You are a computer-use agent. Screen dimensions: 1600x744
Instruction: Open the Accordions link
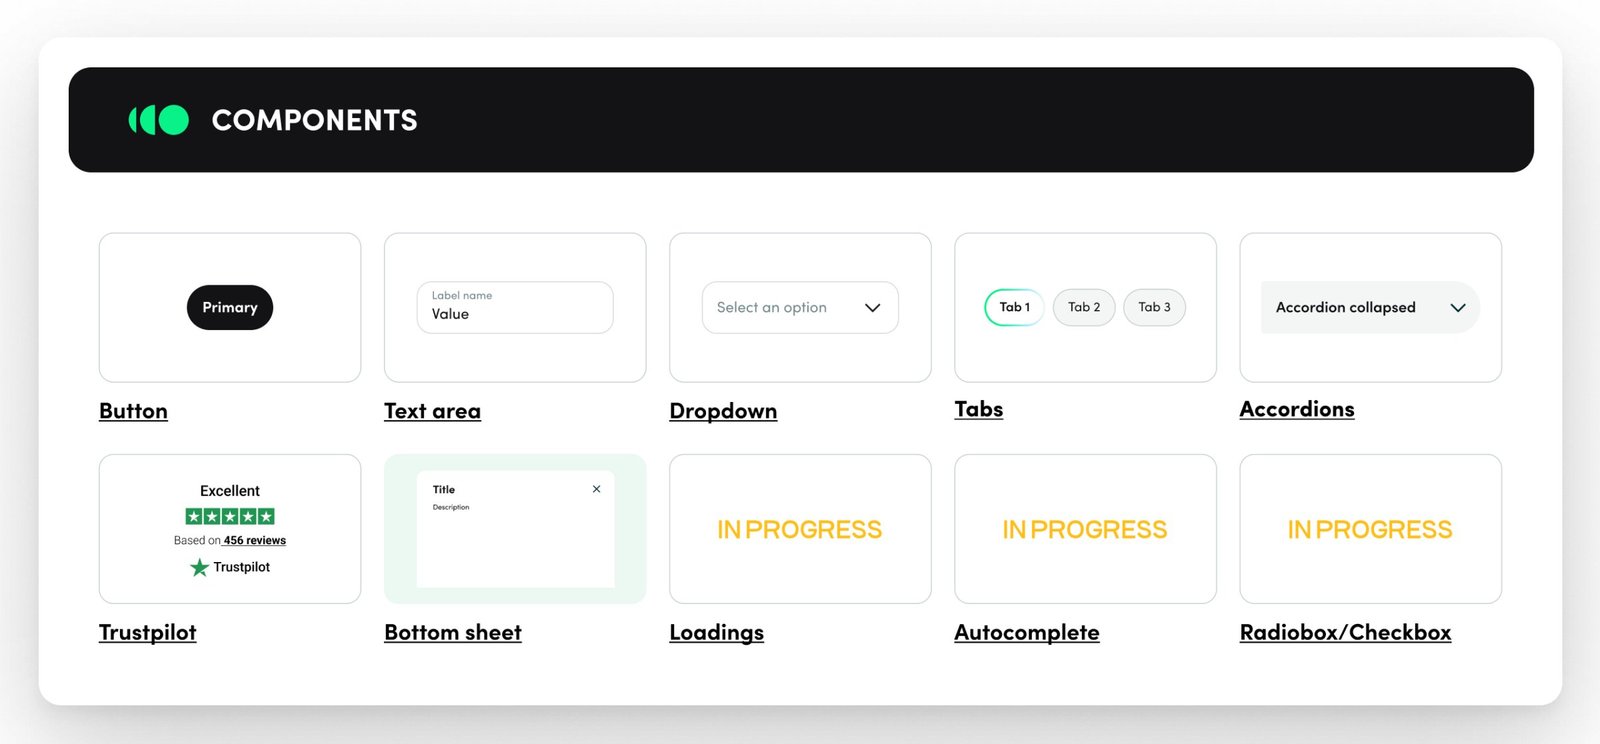pos(1297,409)
